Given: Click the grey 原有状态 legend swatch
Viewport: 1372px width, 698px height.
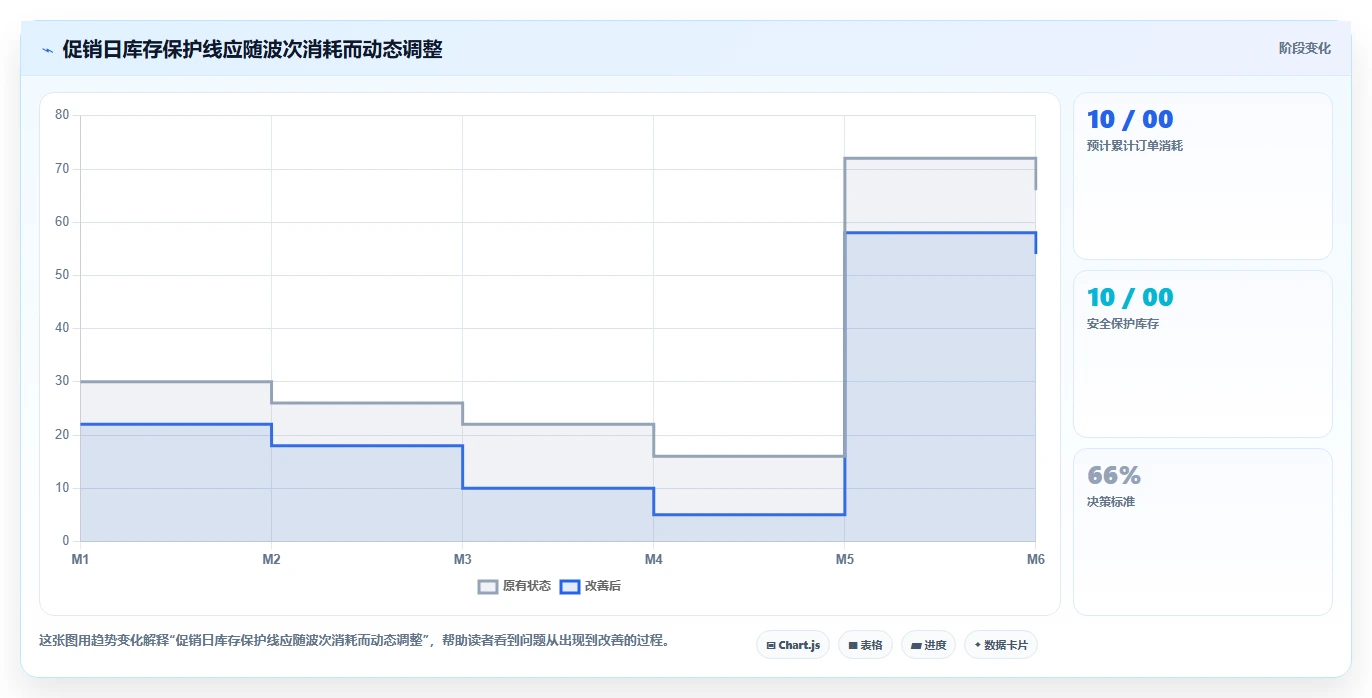Looking at the screenshot, I should coord(488,586).
